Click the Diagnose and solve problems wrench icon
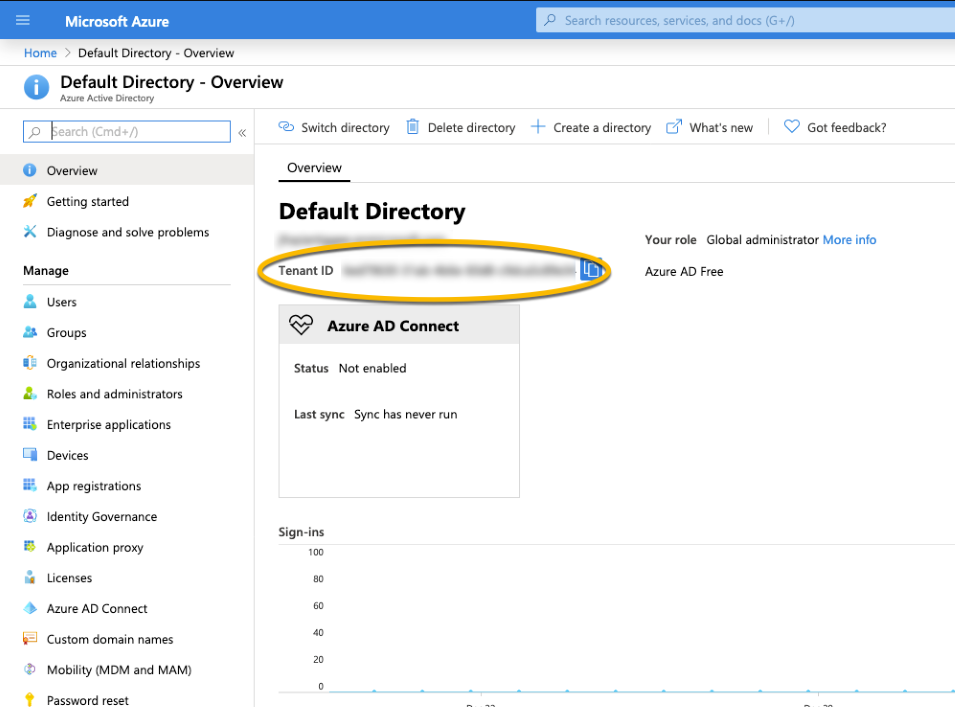Viewport: 955px width, 707px height. coord(30,231)
